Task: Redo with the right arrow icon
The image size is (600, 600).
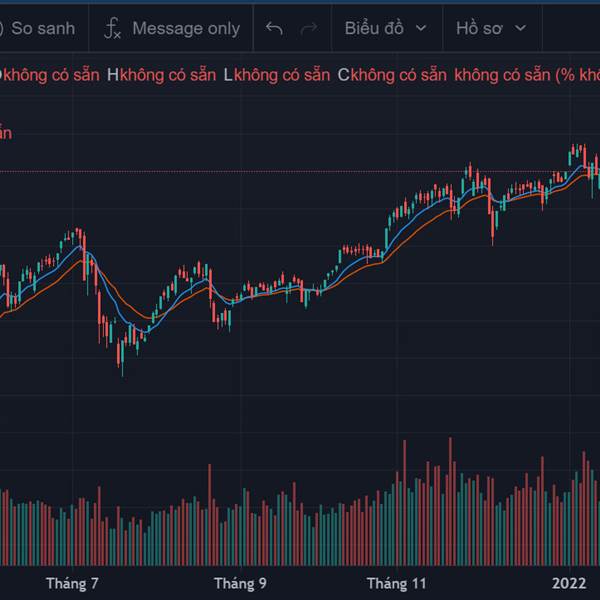Action: [309, 28]
